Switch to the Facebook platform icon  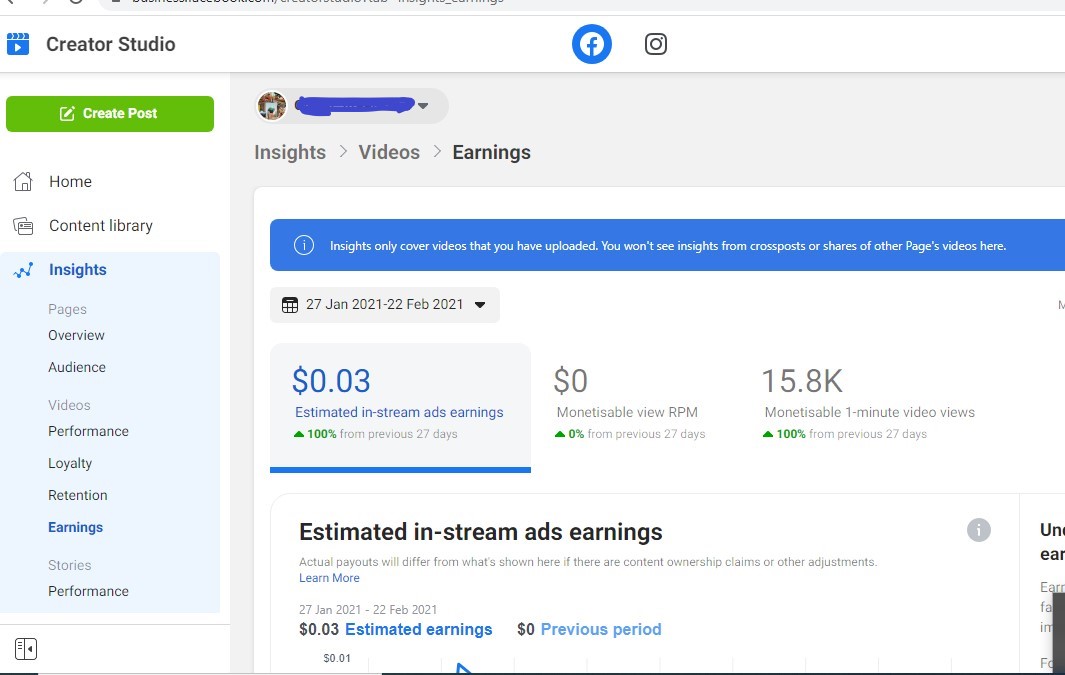[592, 44]
